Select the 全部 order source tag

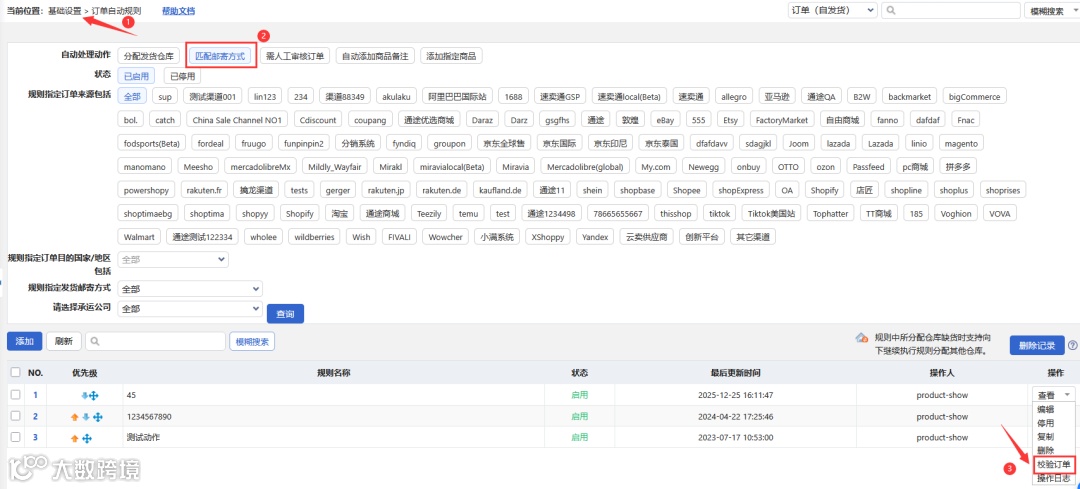(x=131, y=97)
